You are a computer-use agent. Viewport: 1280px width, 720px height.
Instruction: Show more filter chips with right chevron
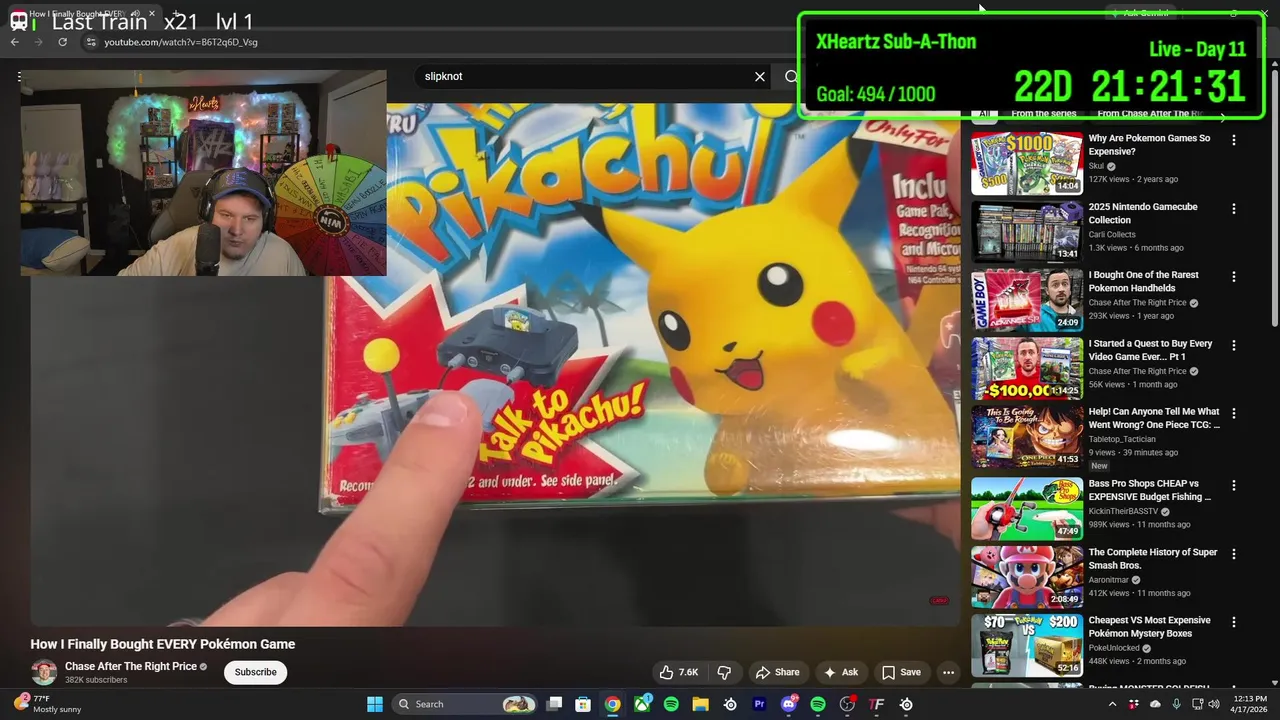point(1222,116)
